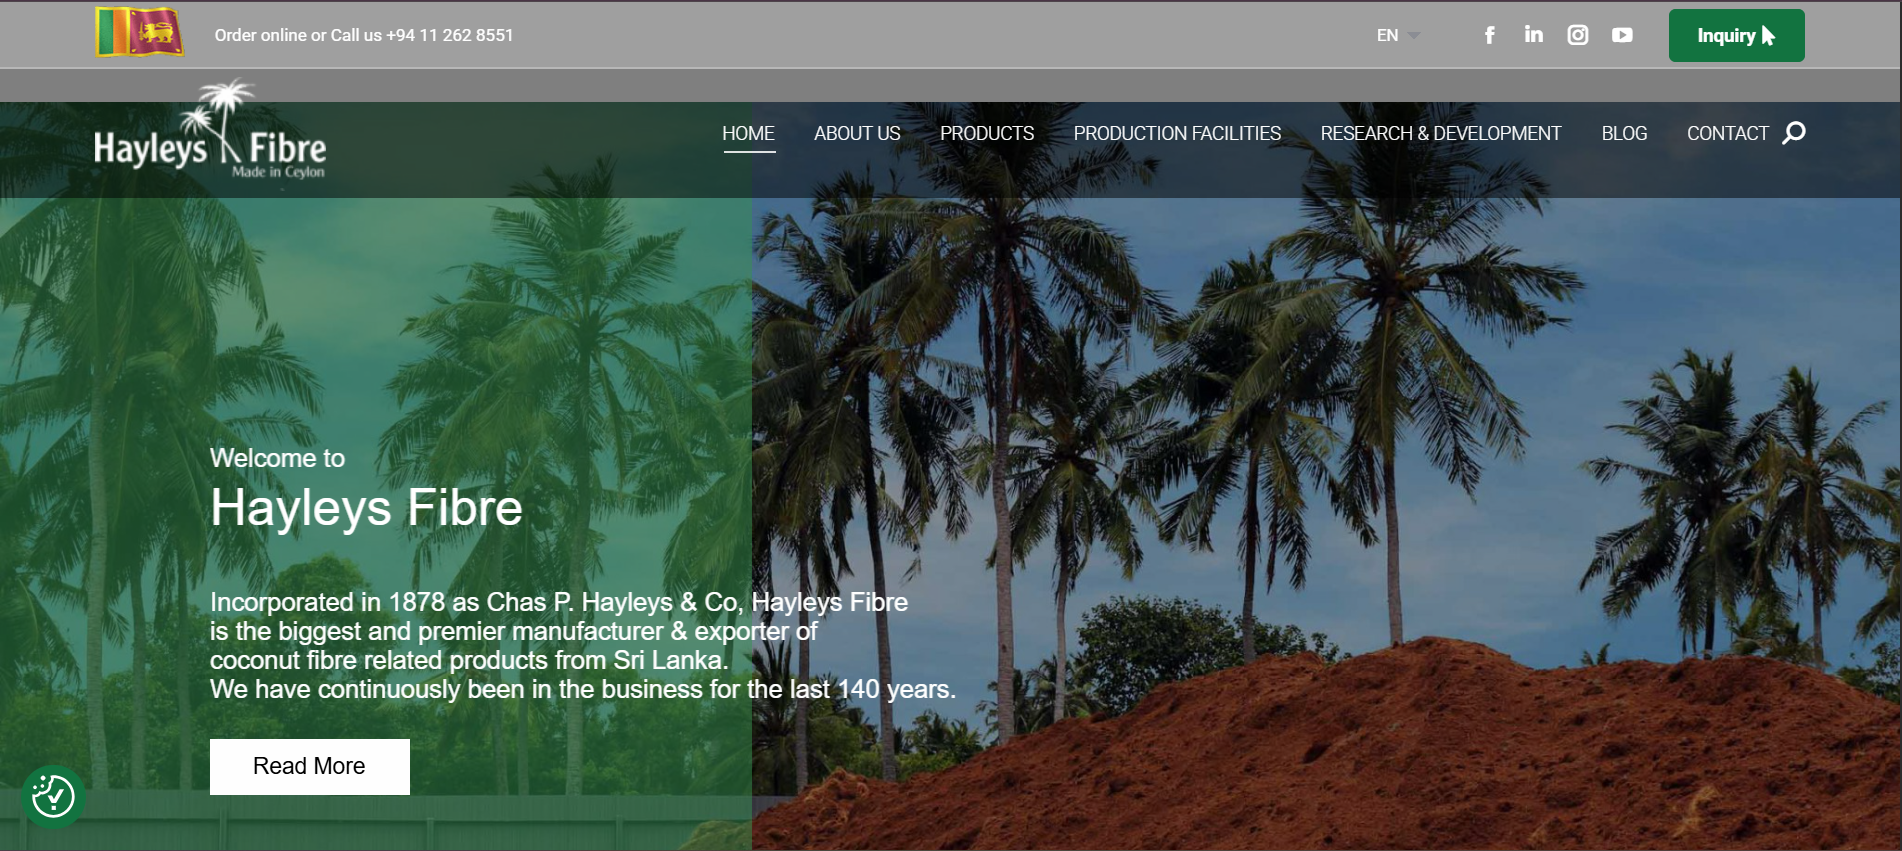The width and height of the screenshot is (1902, 851).
Task: Open the LinkedIn social icon
Action: (1533, 35)
